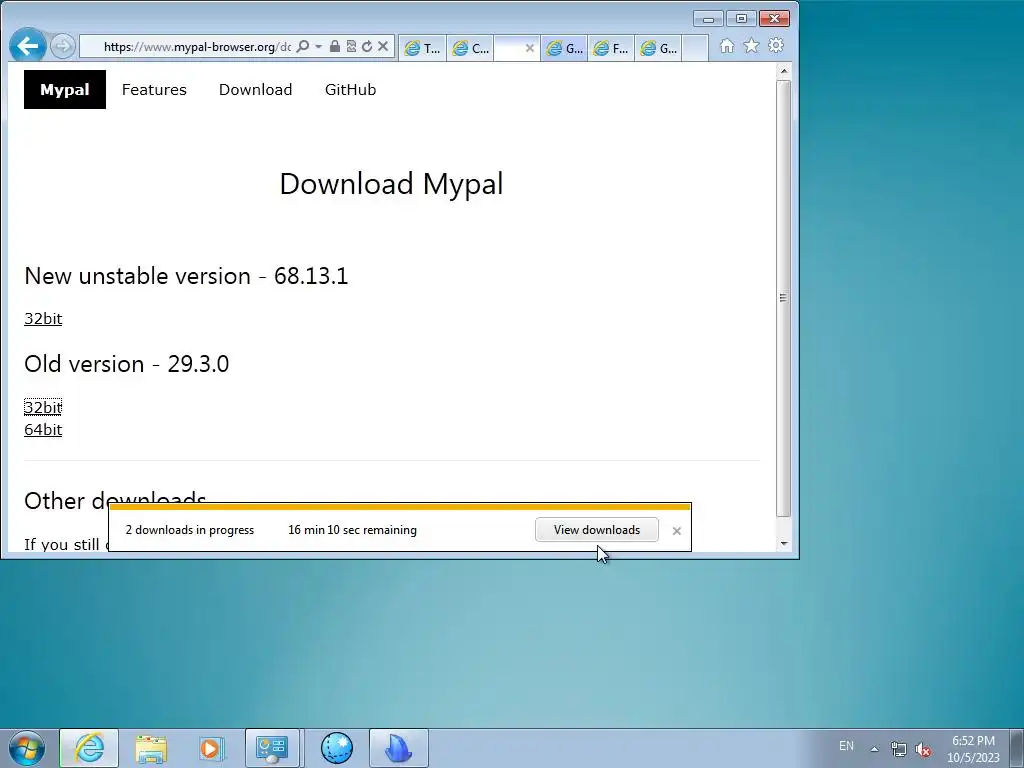Click the EN language indicator

click(x=846, y=746)
